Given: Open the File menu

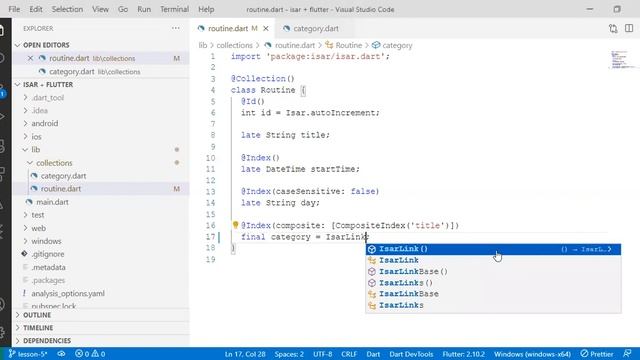Looking at the screenshot, I should (14, 9).
